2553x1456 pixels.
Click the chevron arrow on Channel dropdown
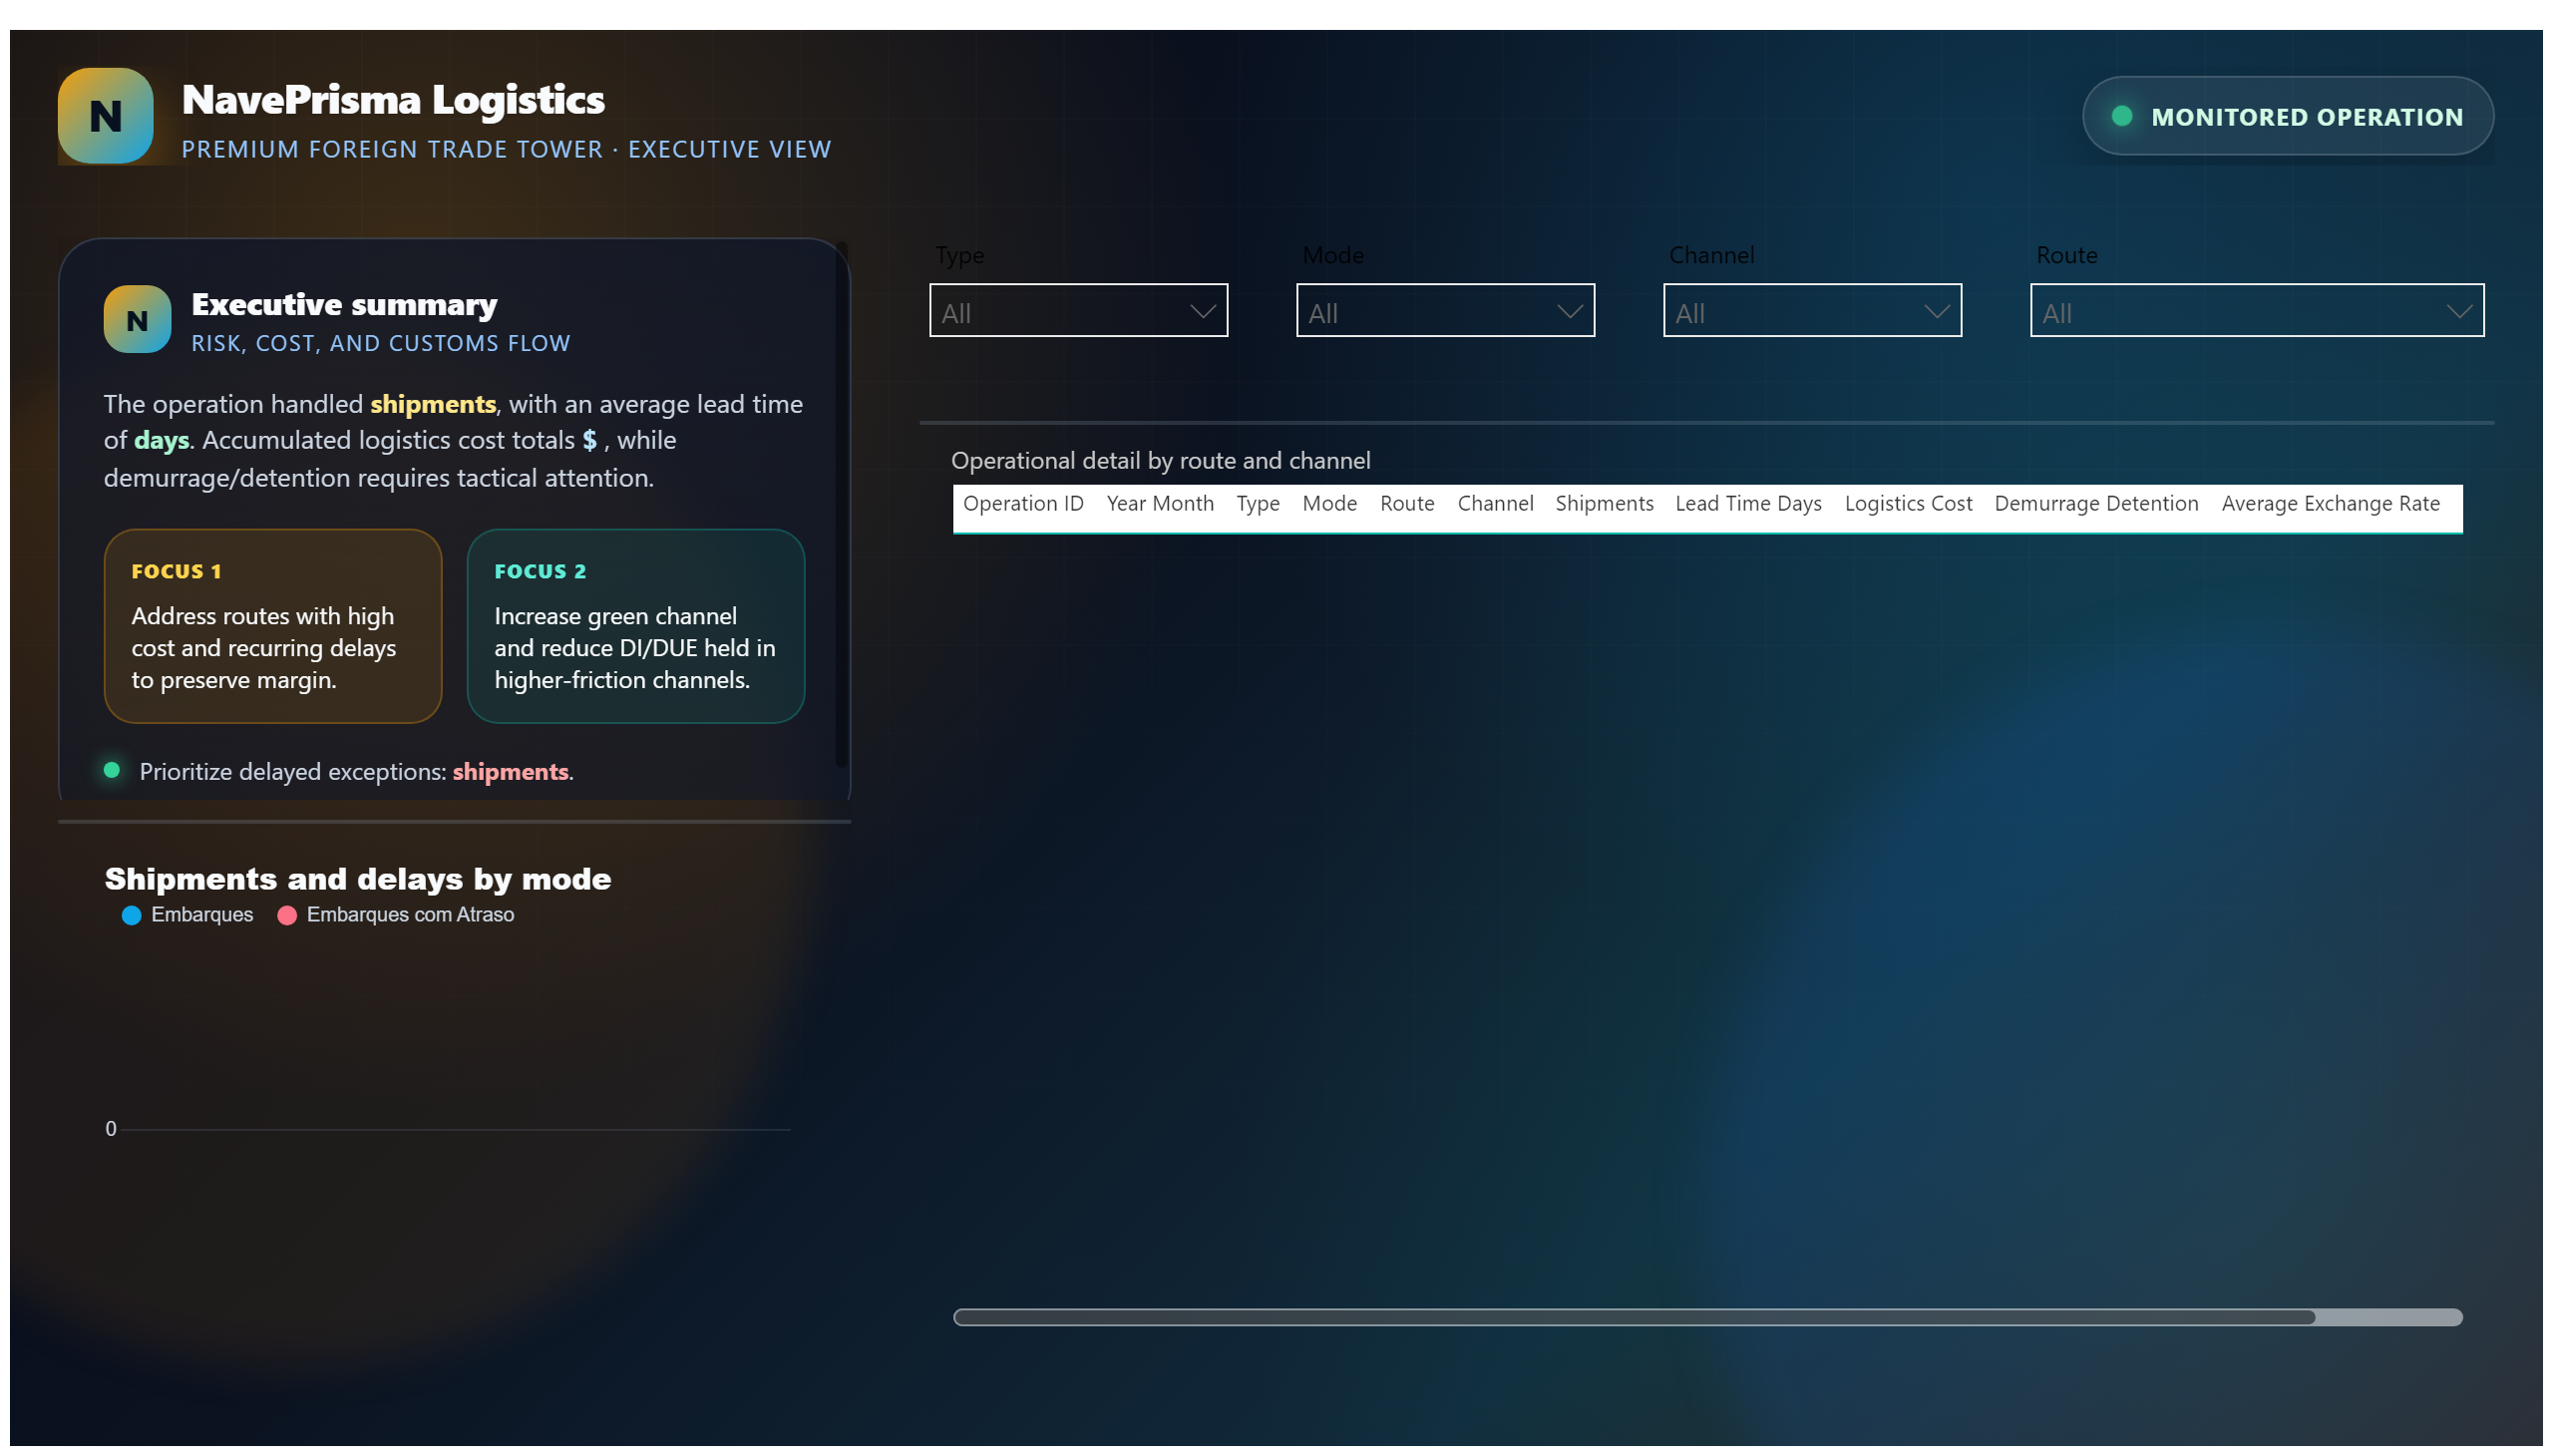click(1936, 312)
